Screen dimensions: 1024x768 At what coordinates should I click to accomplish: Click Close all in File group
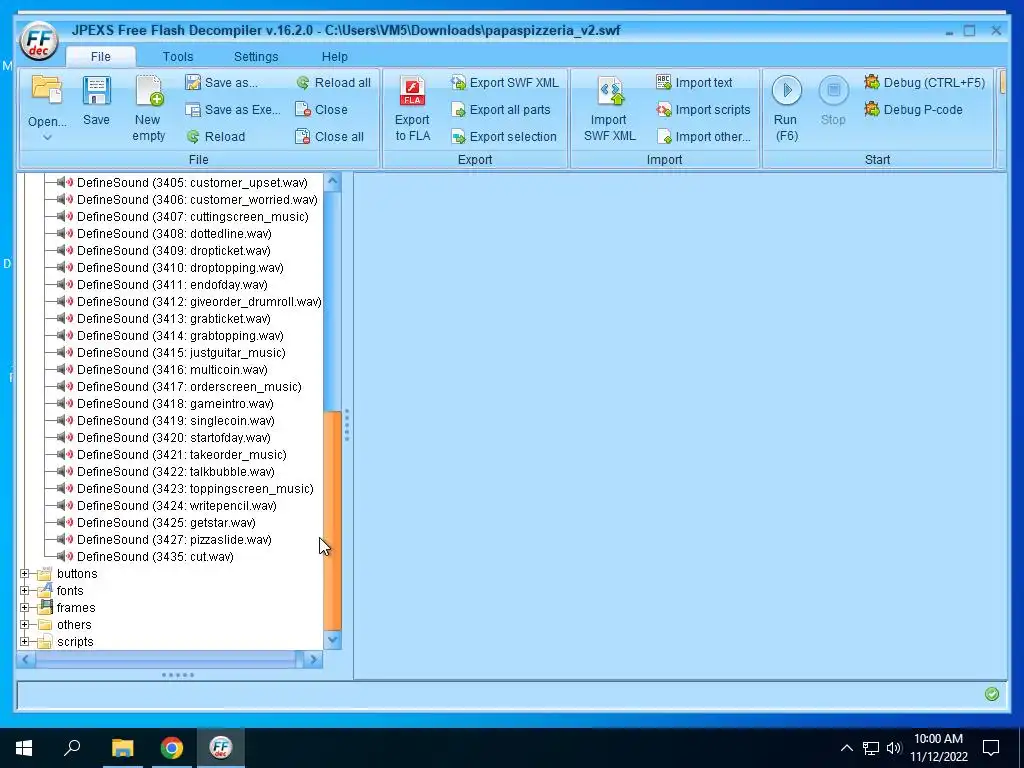[x=330, y=136]
